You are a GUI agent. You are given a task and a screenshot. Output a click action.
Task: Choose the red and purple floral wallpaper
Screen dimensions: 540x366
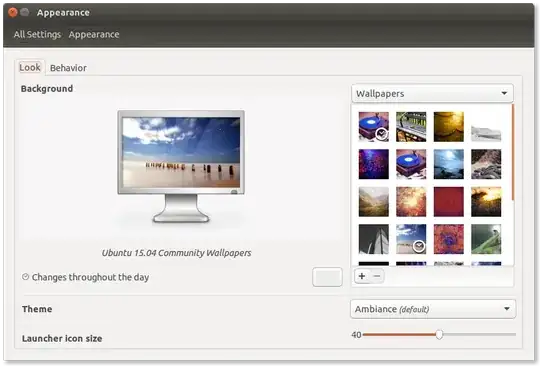(449, 239)
